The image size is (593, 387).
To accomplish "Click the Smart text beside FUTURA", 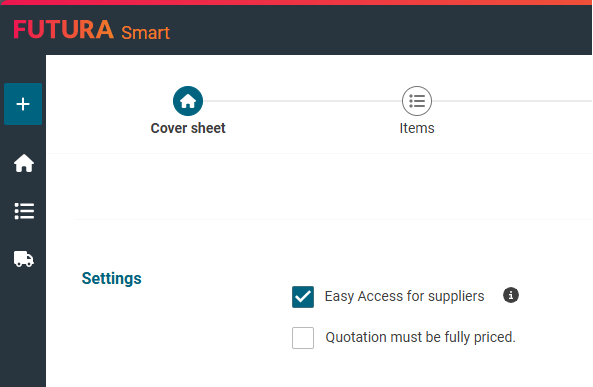I will point(146,33).
